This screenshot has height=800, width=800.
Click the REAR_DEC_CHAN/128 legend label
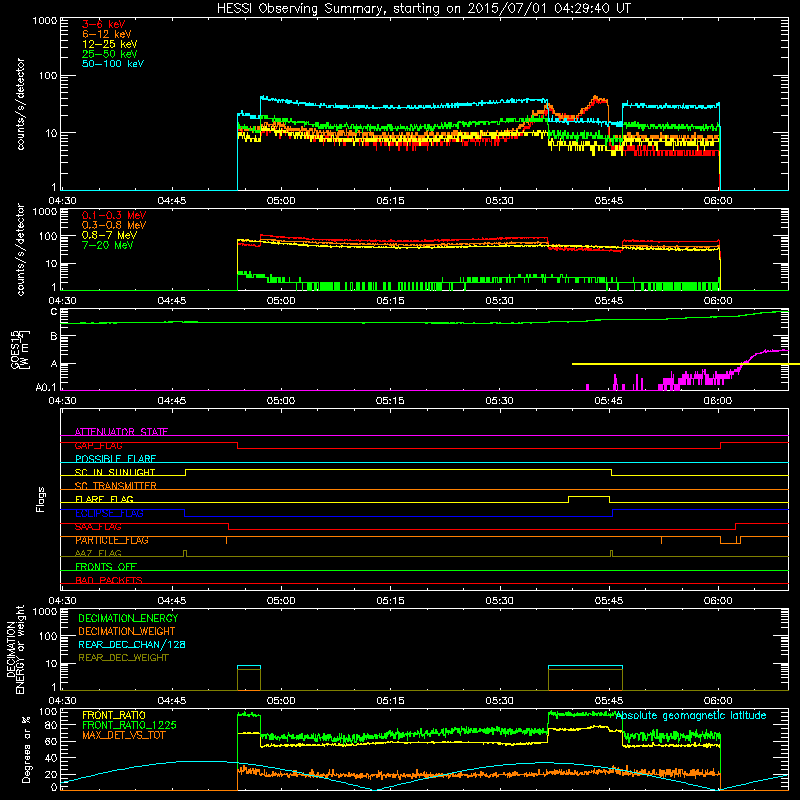pyautogui.click(x=132, y=644)
